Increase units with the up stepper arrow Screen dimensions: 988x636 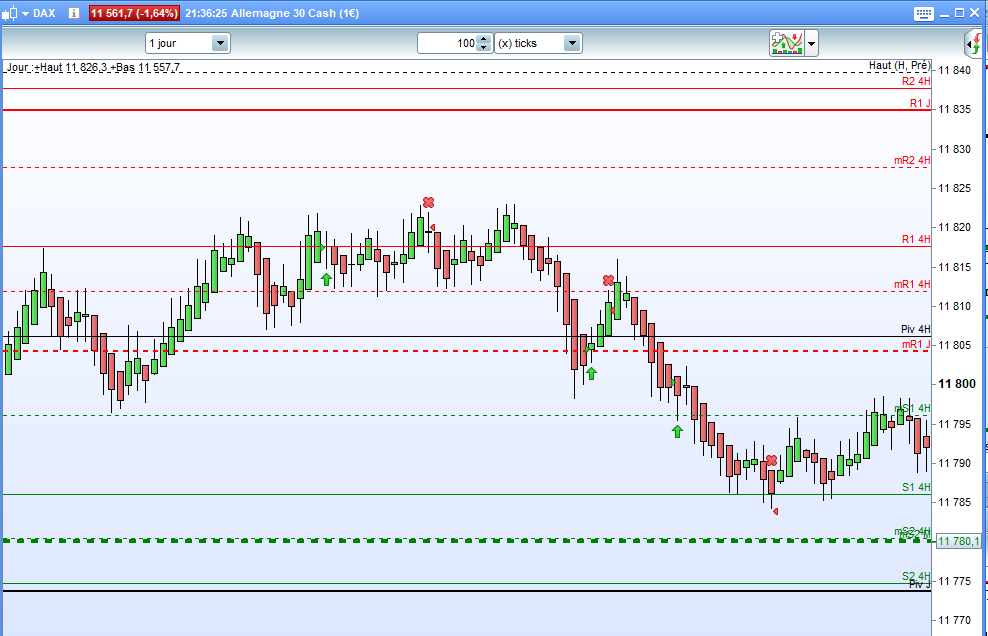(484, 38)
